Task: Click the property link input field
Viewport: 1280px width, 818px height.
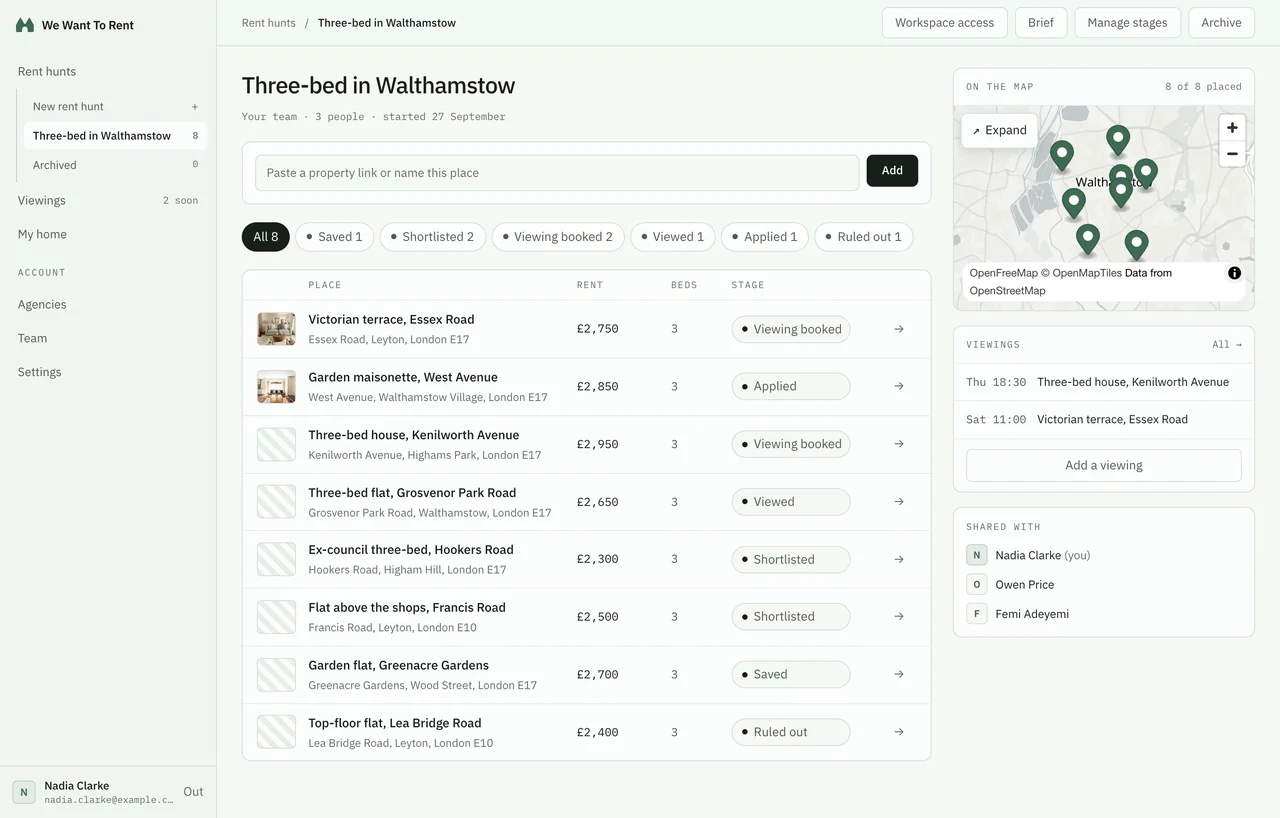Action: click(x=557, y=173)
